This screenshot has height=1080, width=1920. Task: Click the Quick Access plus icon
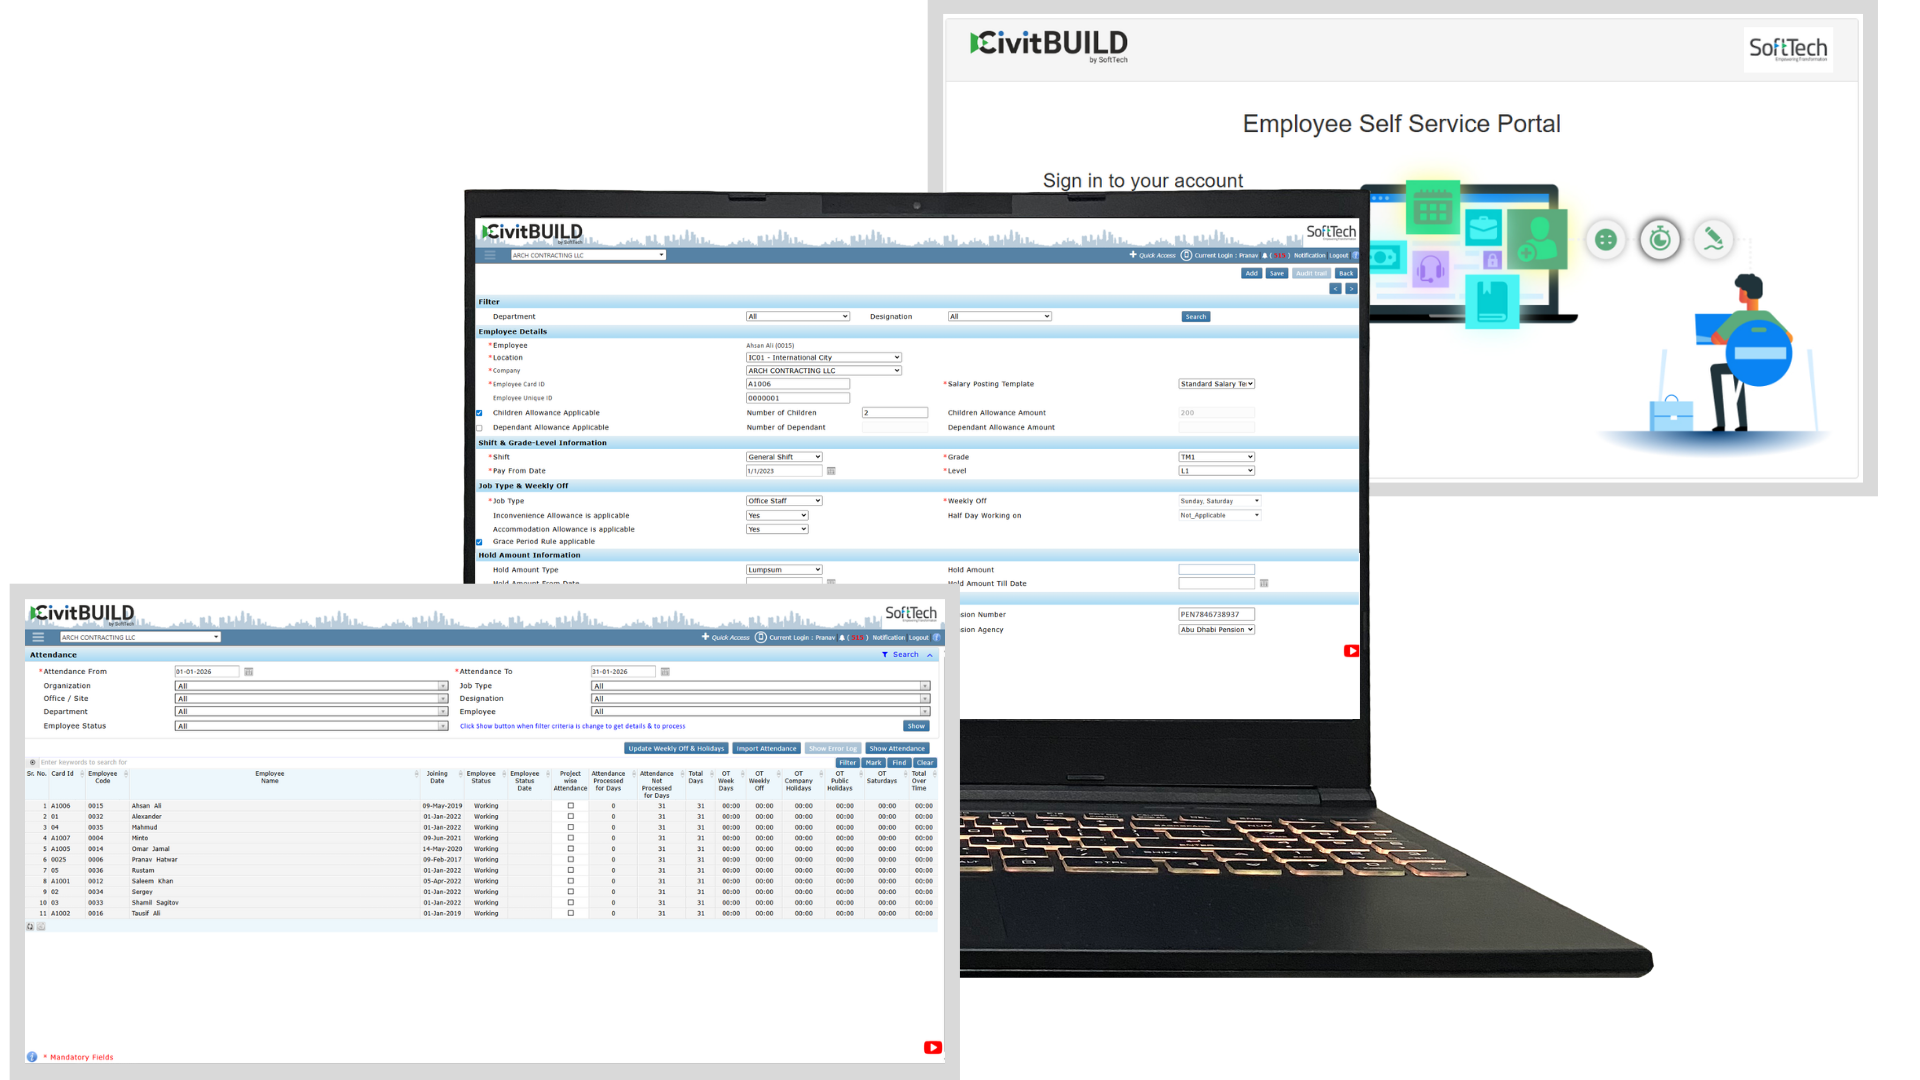[706, 637]
